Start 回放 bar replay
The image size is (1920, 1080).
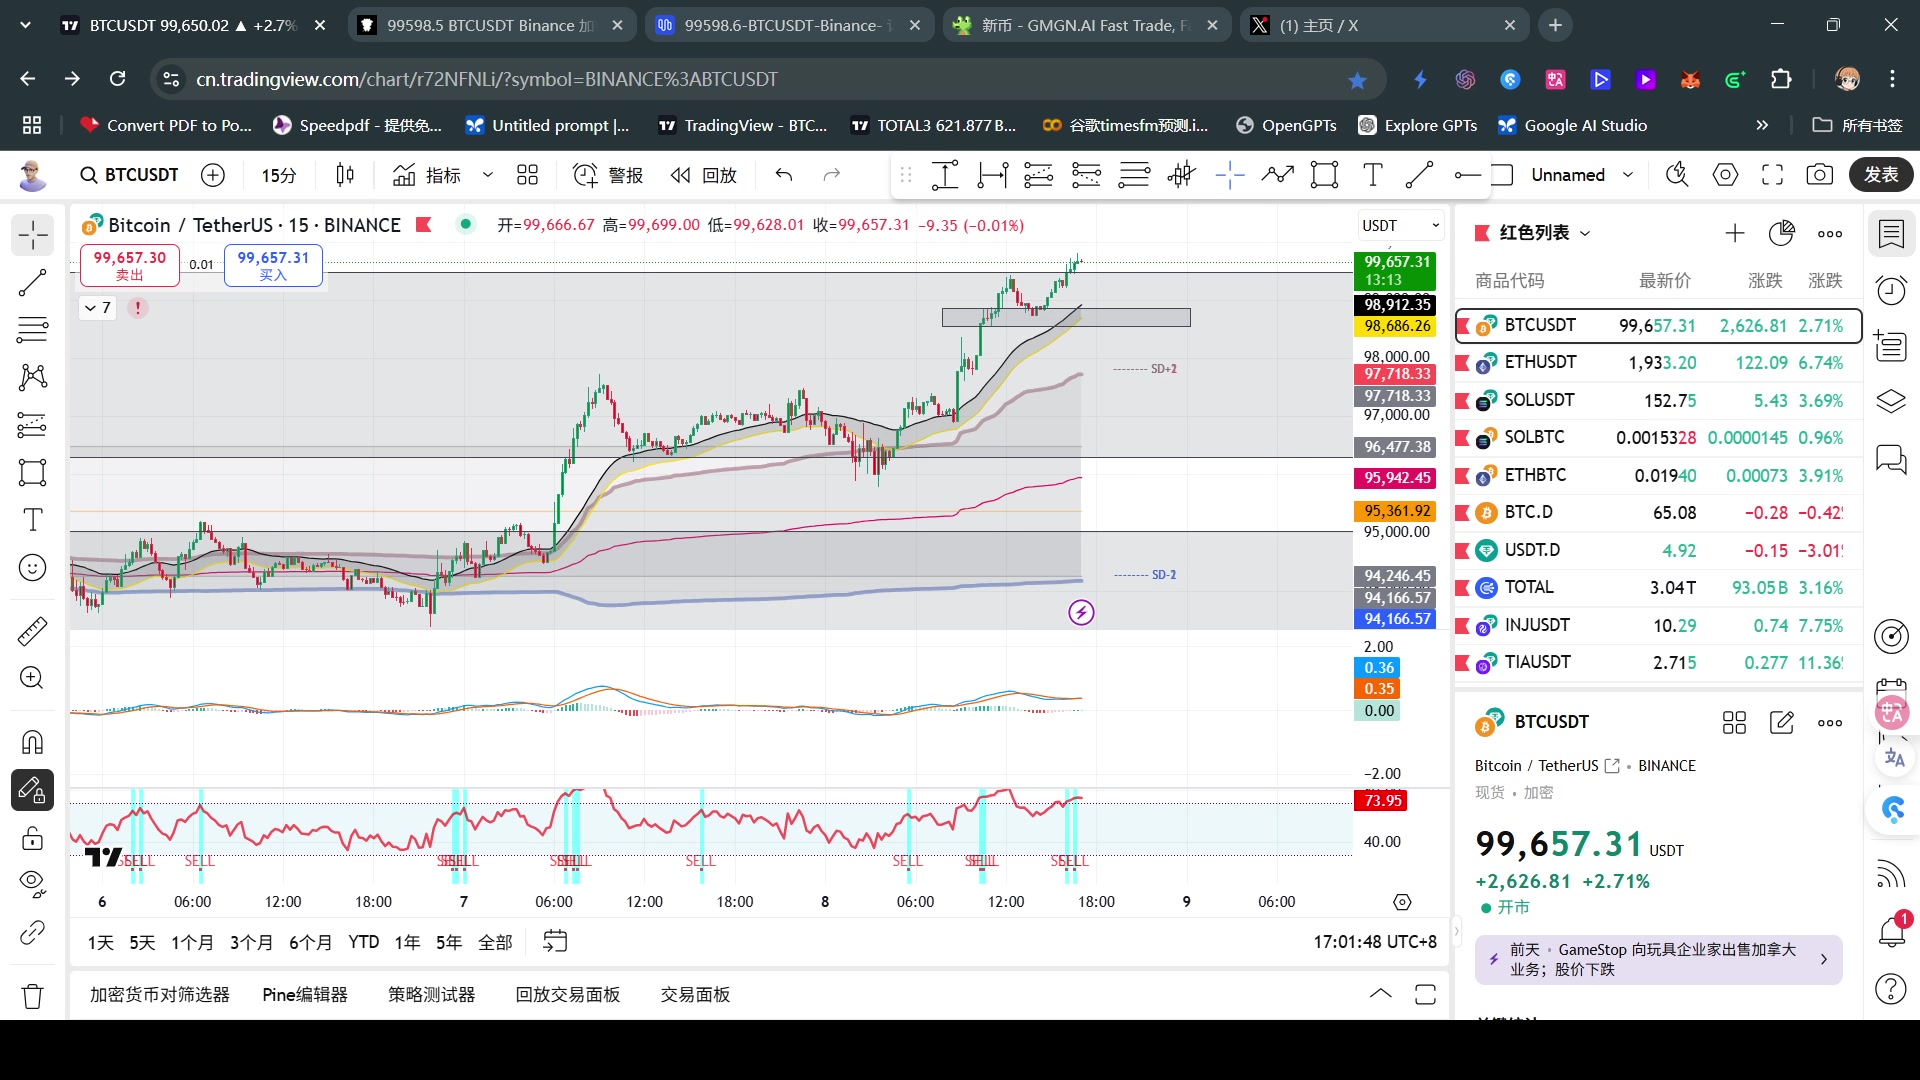704,175
